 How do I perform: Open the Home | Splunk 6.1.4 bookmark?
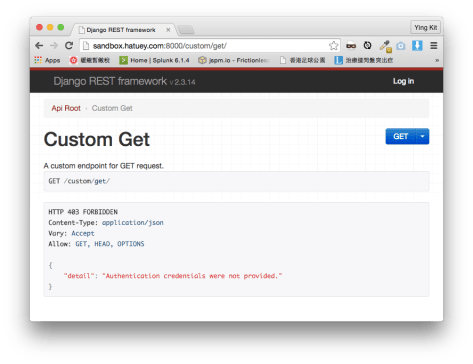point(154,60)
